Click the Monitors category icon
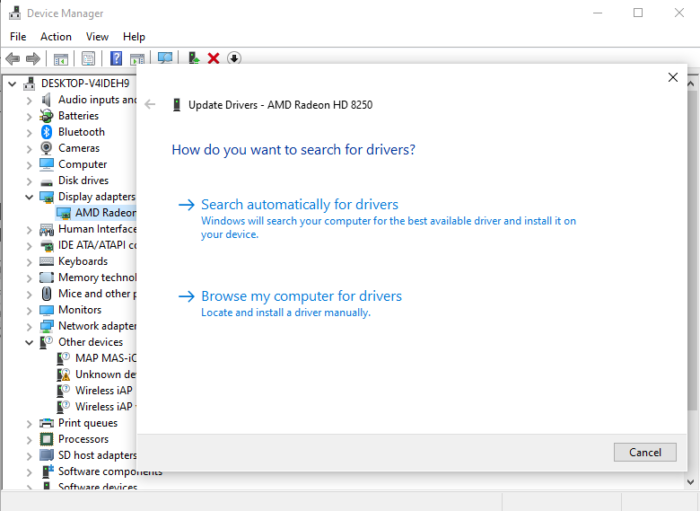Screen dimensions: 700x511 pyautogui.click(x=46, y=310)
